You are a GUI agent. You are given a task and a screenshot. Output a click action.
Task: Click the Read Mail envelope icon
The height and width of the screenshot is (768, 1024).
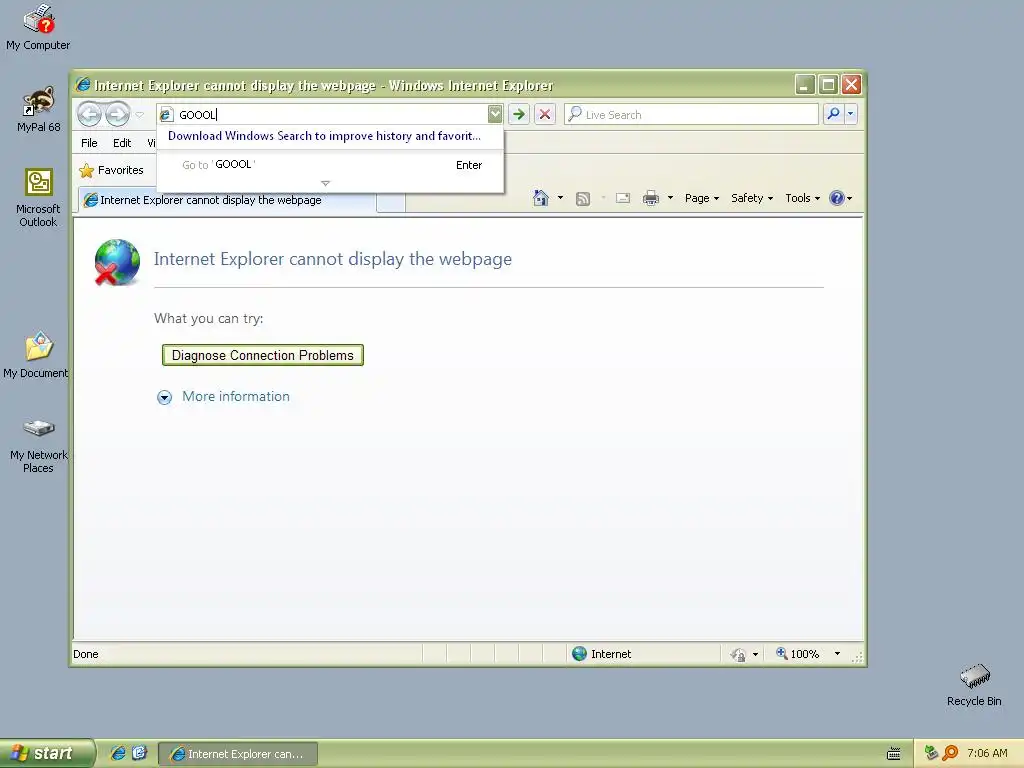coord(623,198)
